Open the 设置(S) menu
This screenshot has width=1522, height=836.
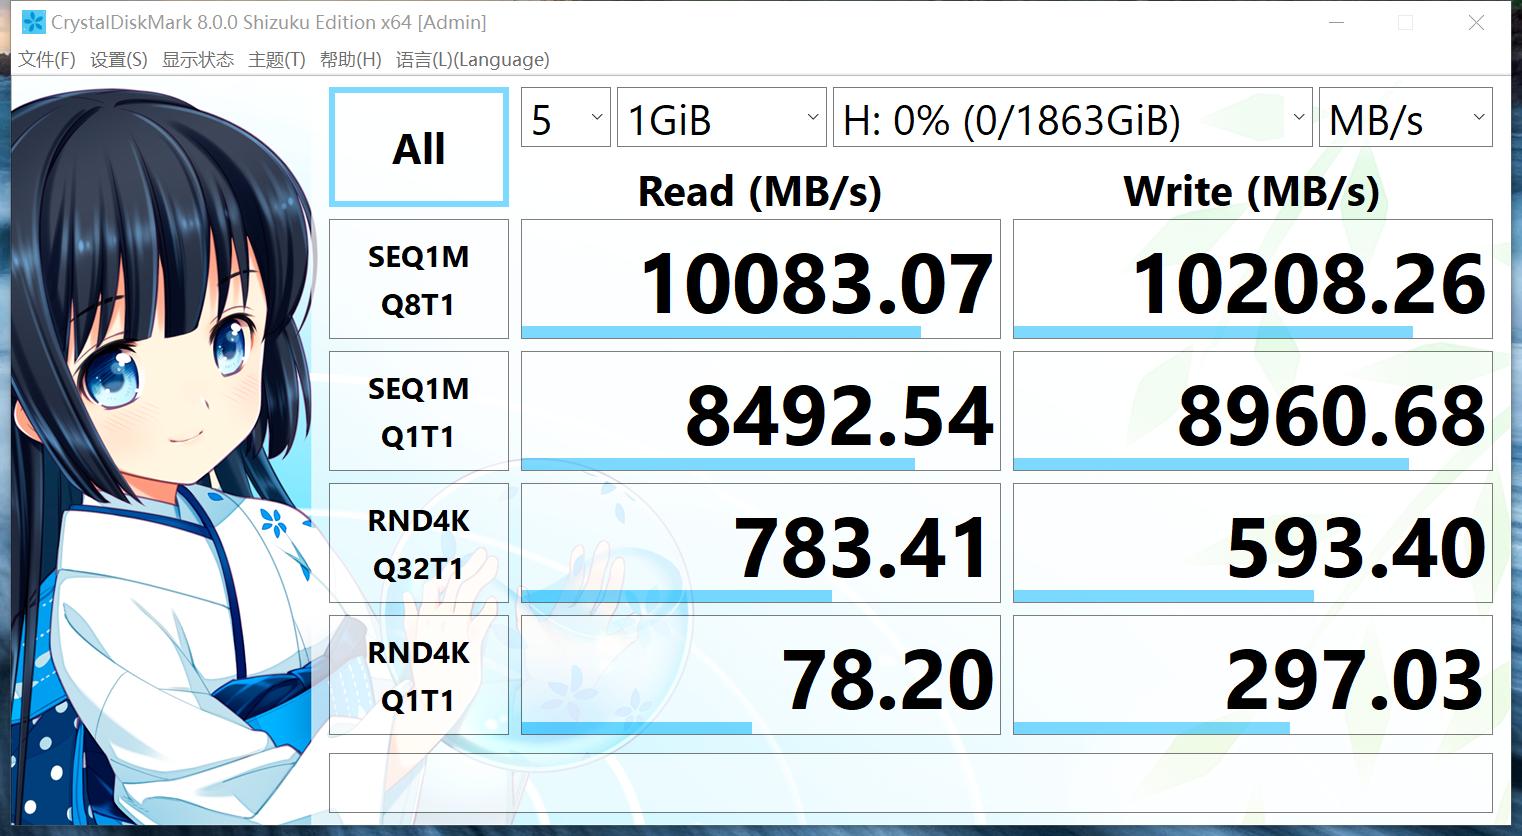pos(119,60)
